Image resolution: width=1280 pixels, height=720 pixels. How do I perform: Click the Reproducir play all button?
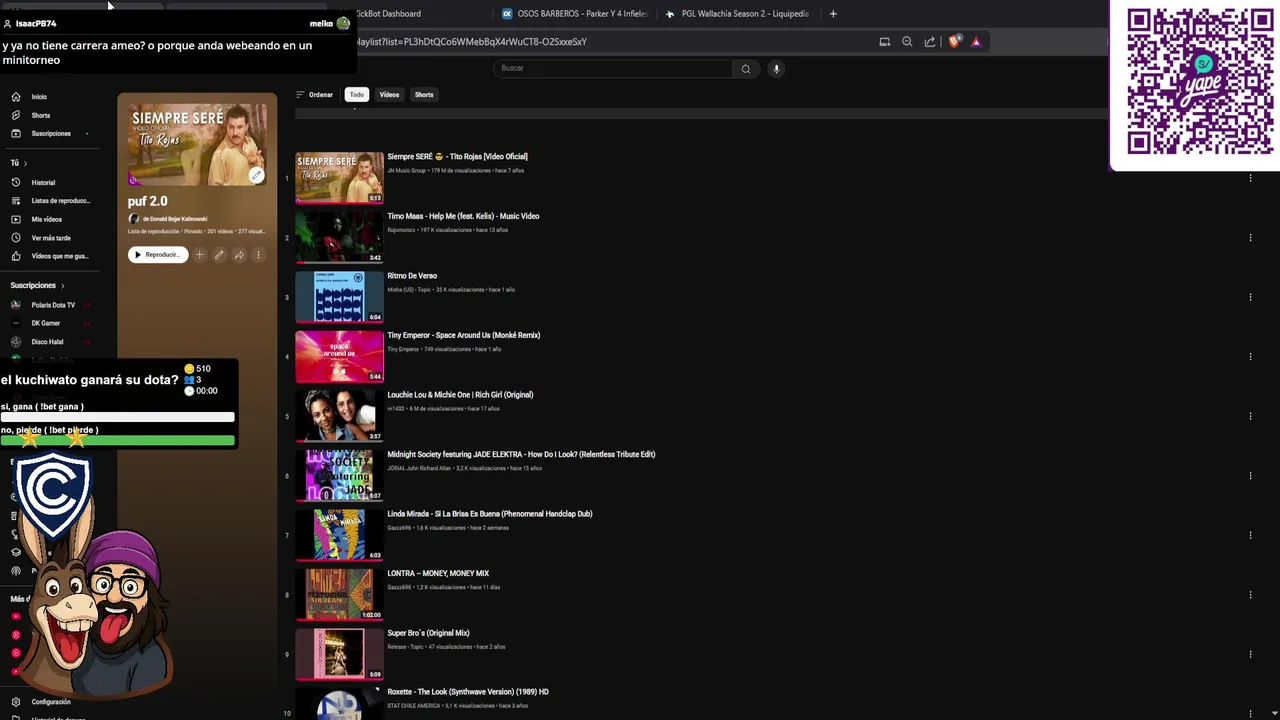[x=158, y=255]
